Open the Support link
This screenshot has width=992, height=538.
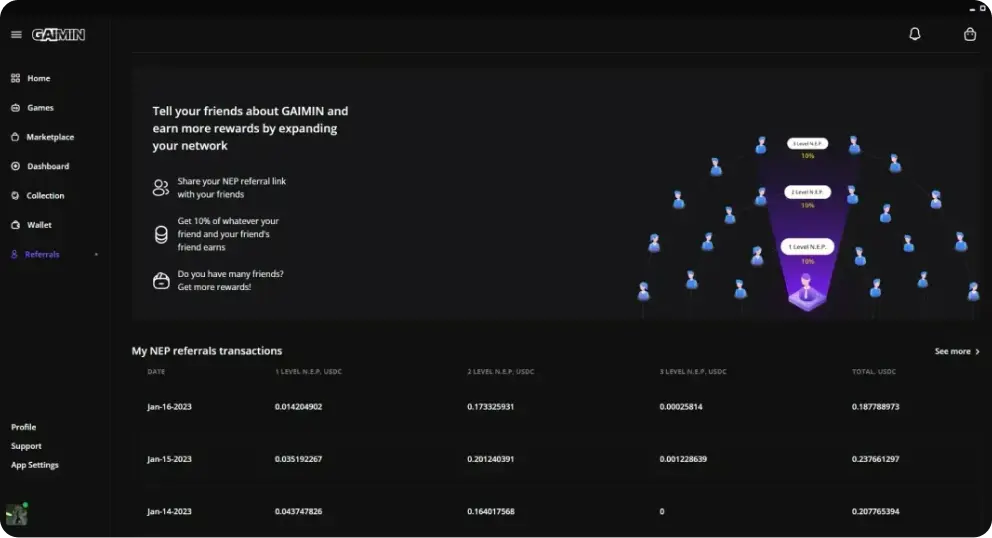pos(26,446)
